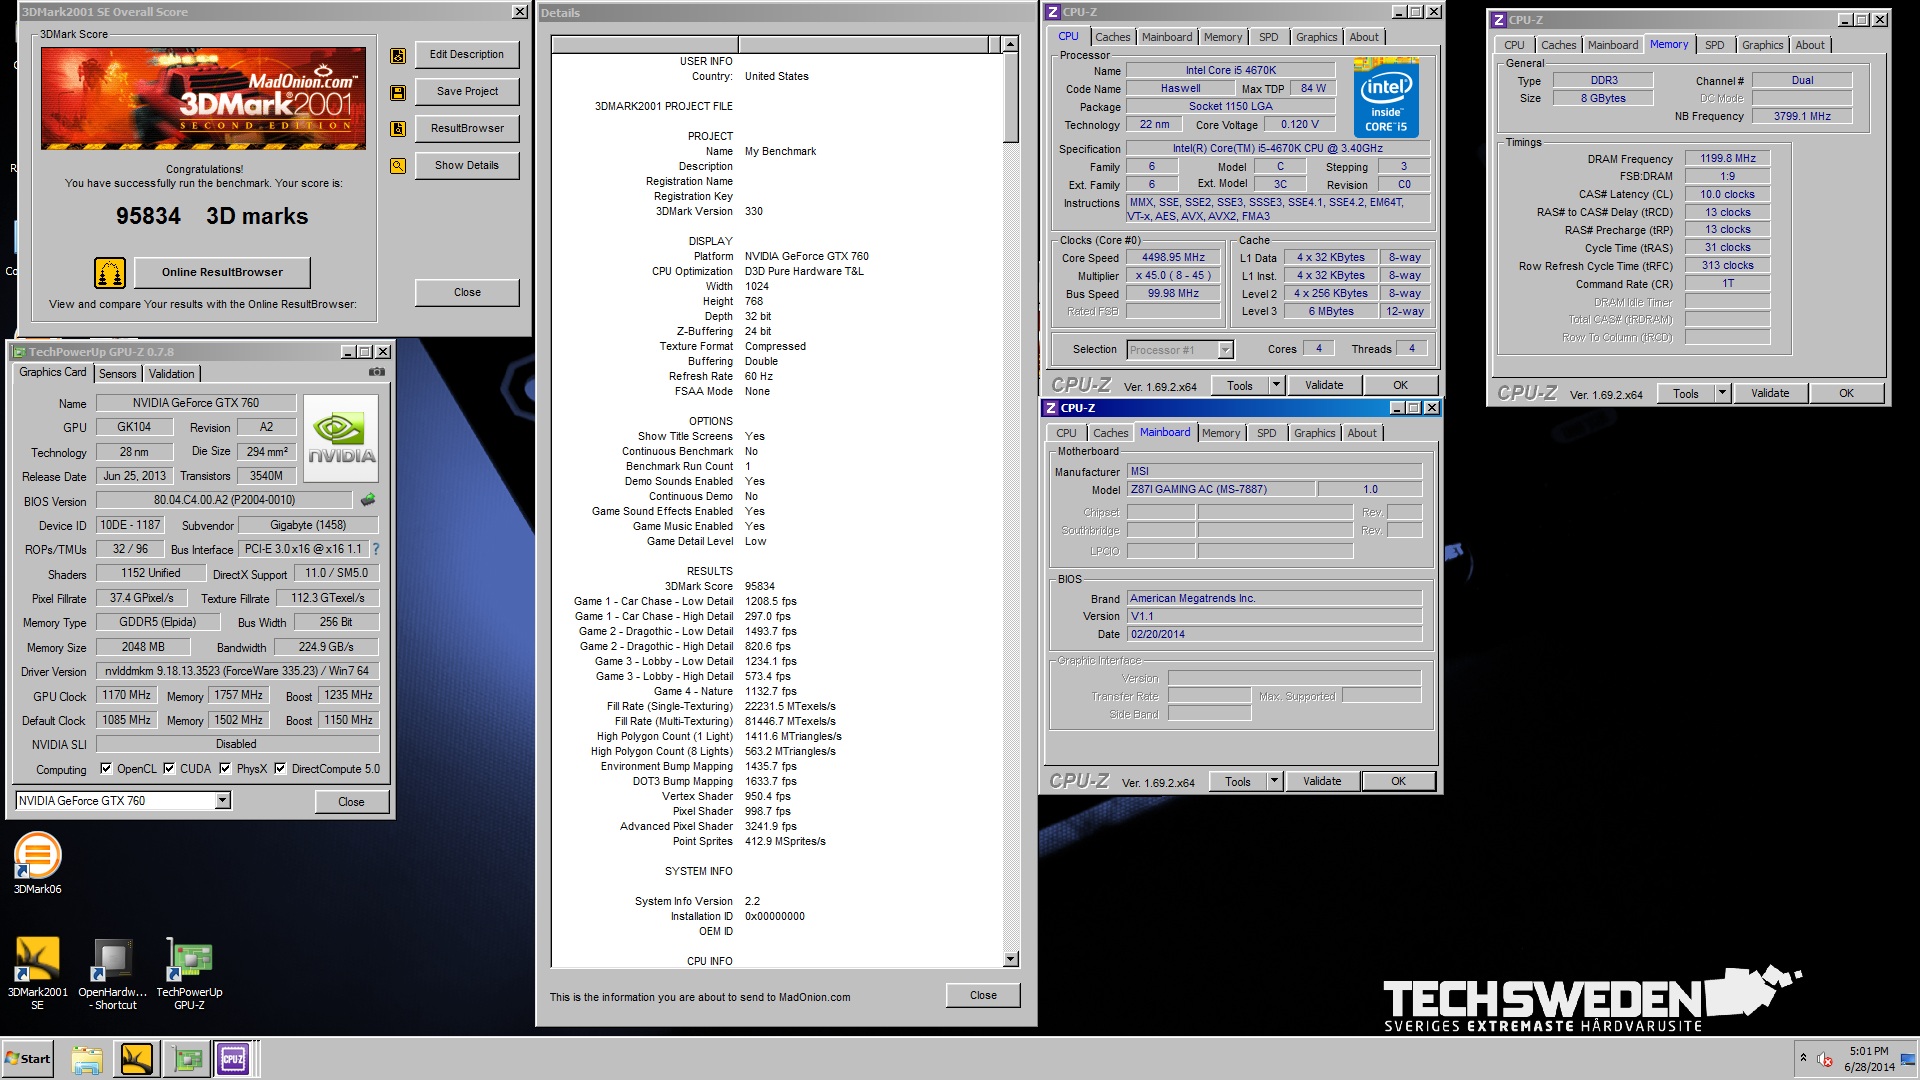1920x1080 pixels.
Task: Open the TechPowerUp GPU-Z desktop icon
Action: point(189,974)
